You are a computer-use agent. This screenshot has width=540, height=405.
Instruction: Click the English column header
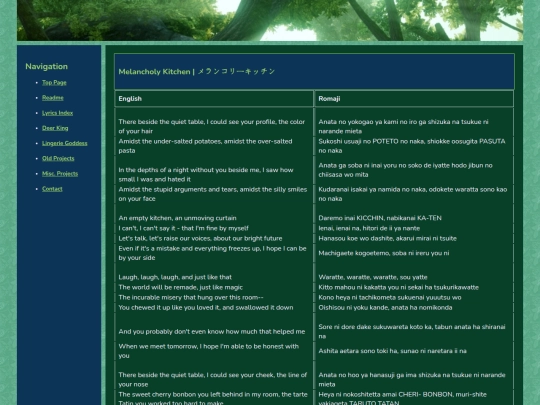[130, 99]
